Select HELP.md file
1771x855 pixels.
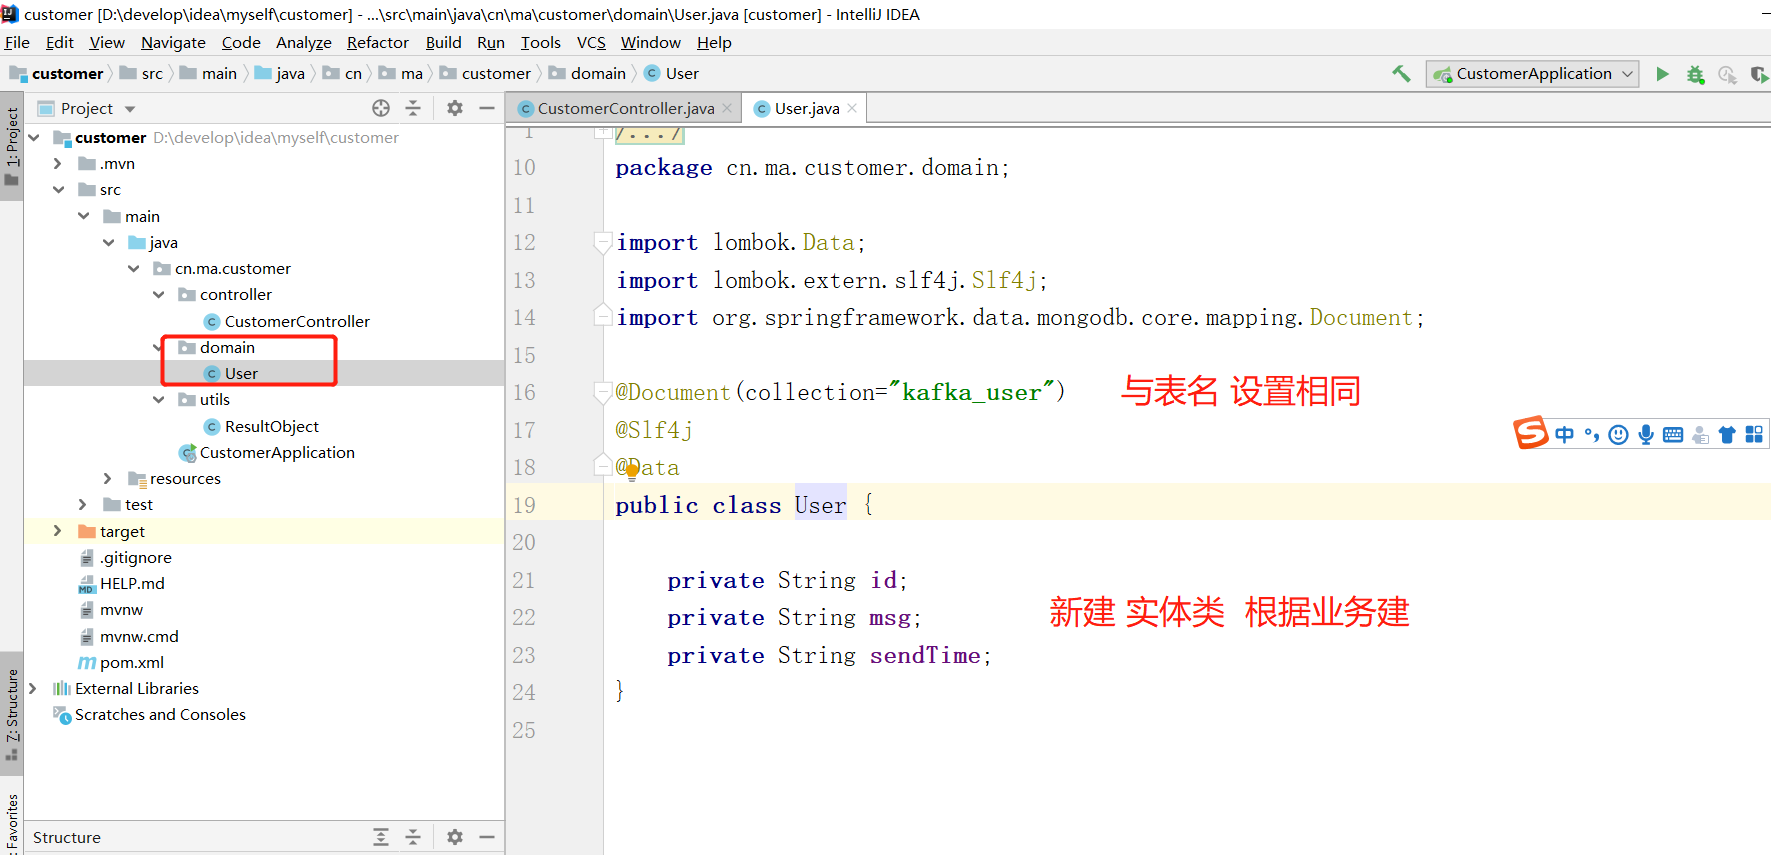point(121,583)
